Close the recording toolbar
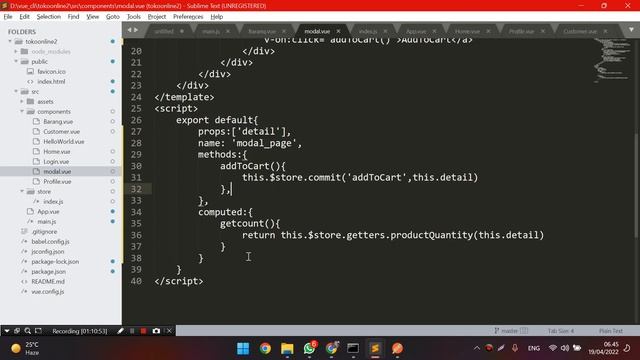 [x=169, y=331]
